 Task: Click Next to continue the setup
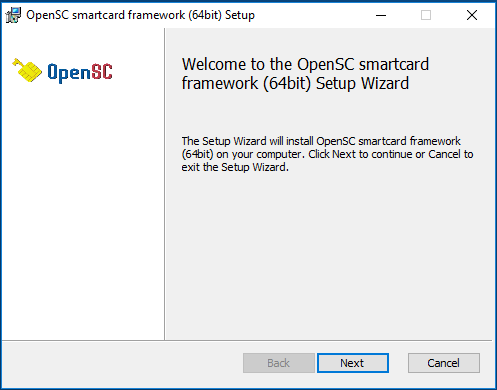tap(353, 363)
